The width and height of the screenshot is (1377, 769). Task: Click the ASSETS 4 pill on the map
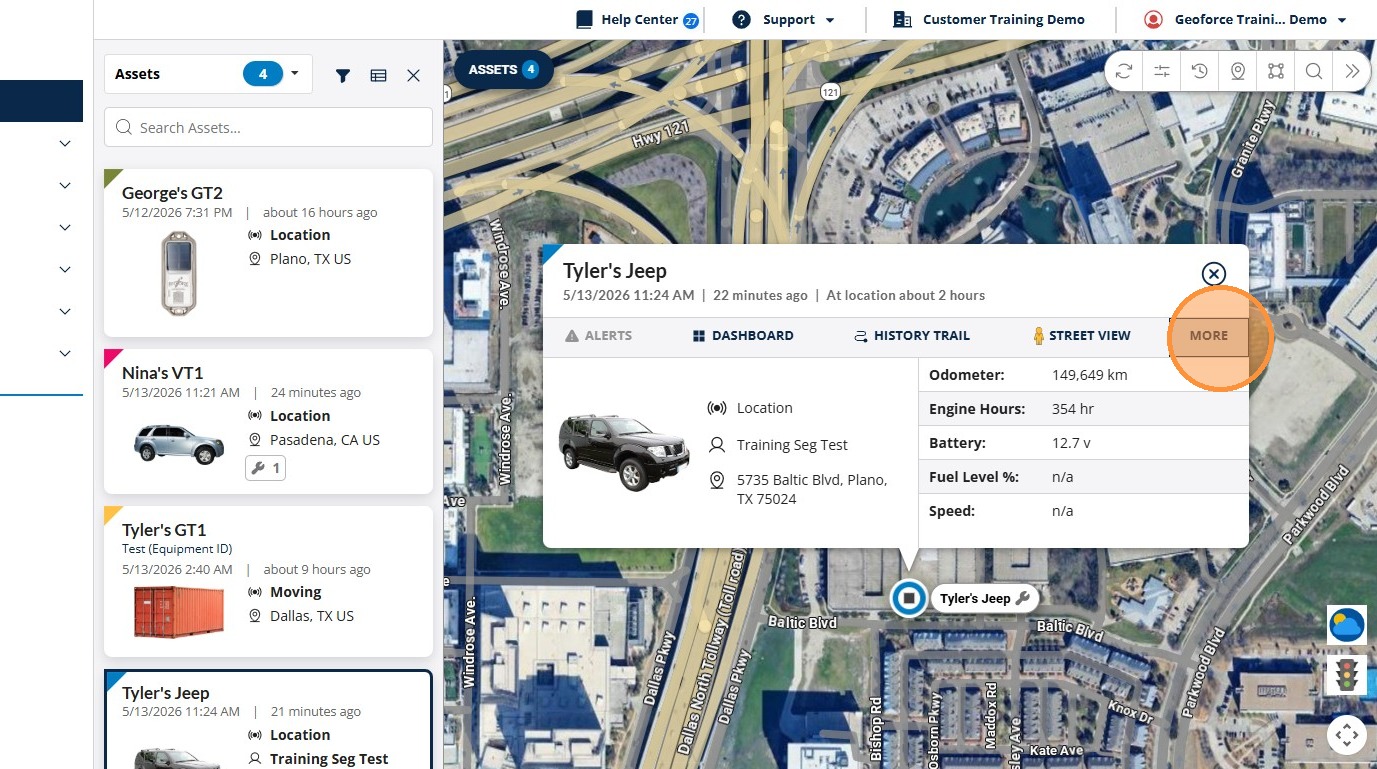click(x=504, y=70)
